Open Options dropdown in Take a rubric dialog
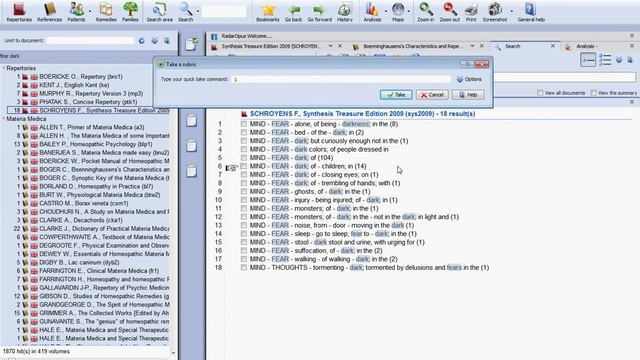This screenshot has width=640, height=360. pos(469,79)
